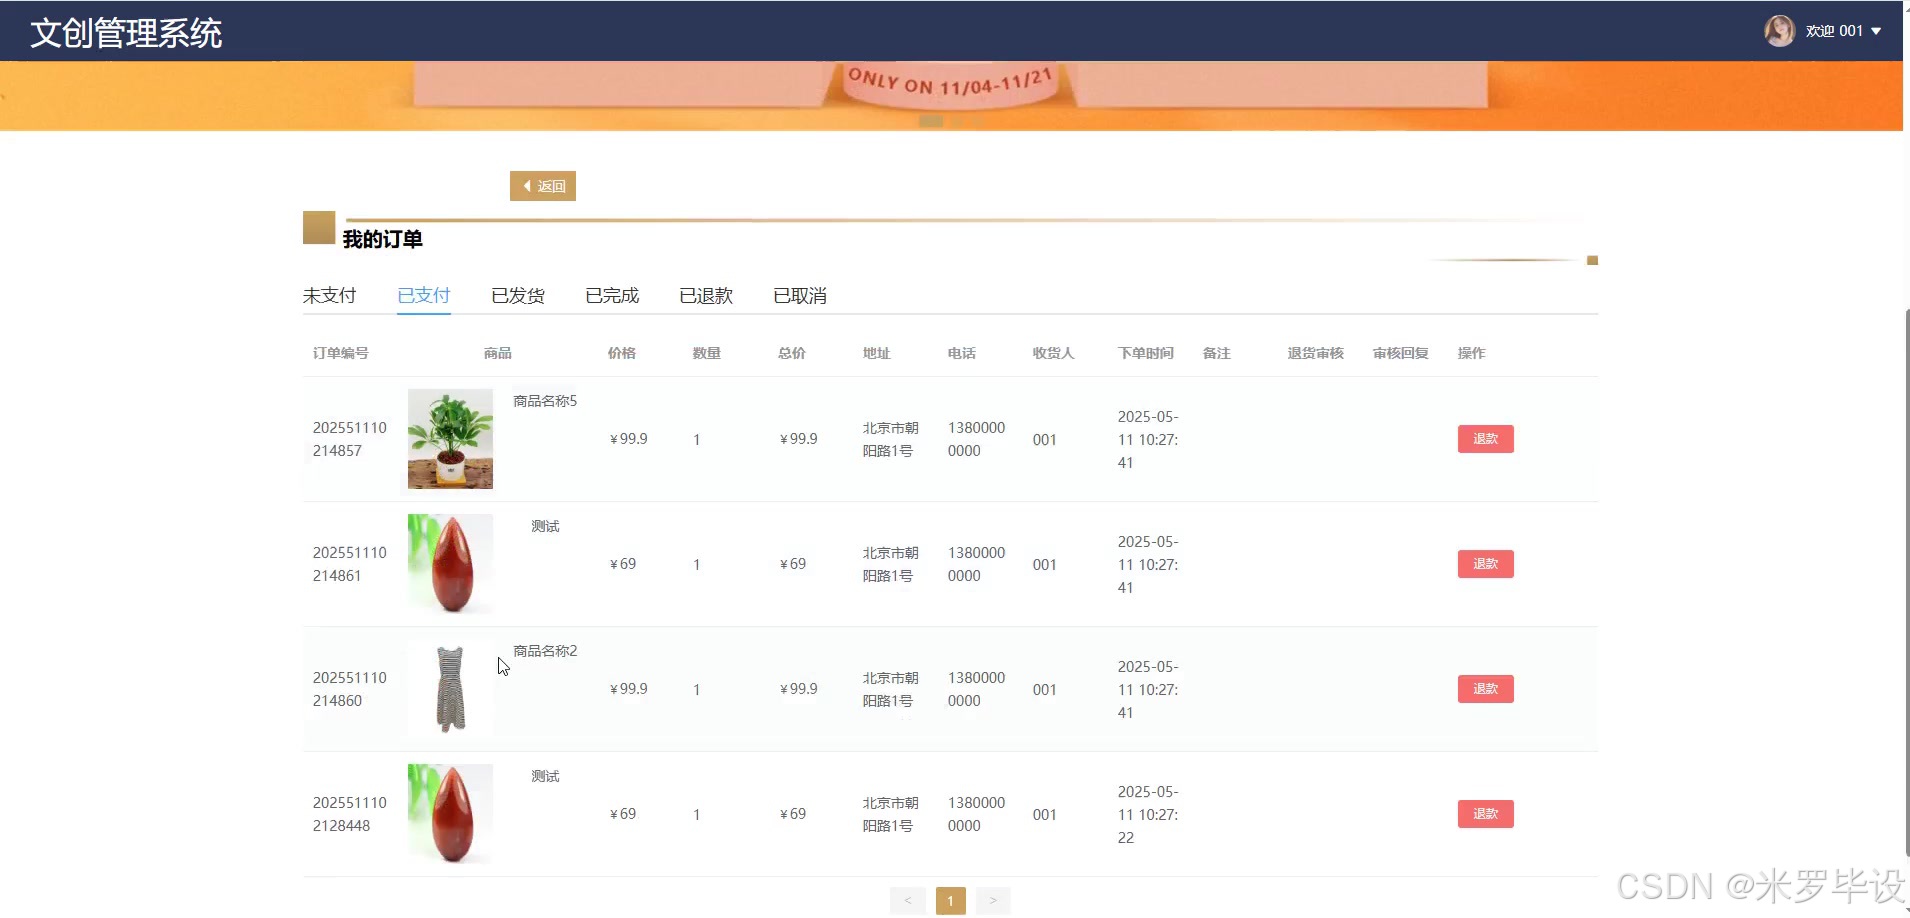Open the striped dress product thumbnail
Image resolution: width=1910 pixels, height=918 pixels.
click(450, 689)
